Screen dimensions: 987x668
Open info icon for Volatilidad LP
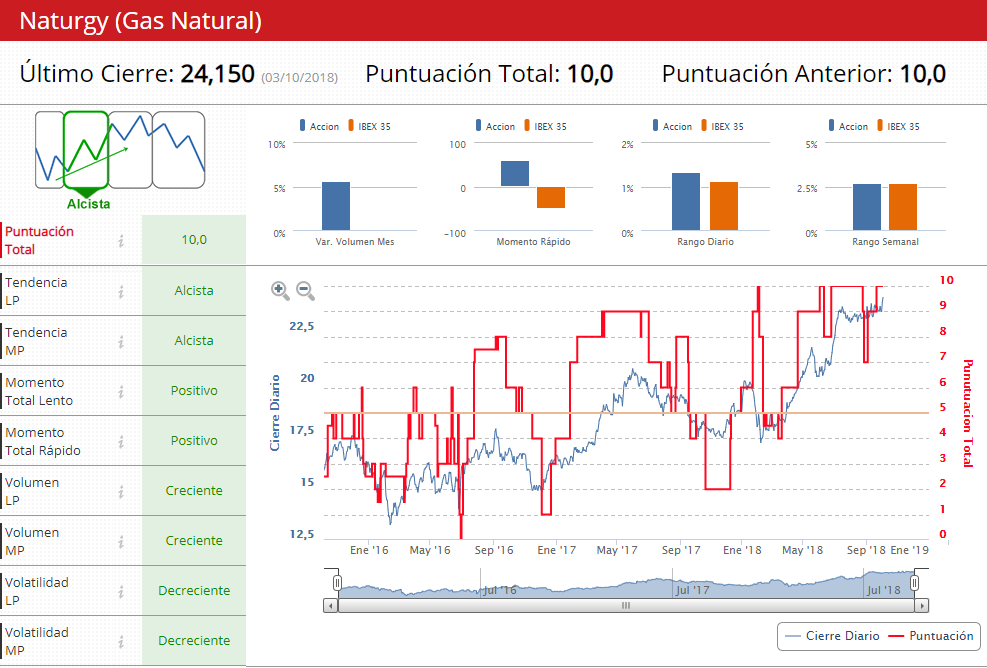[121, 591]
